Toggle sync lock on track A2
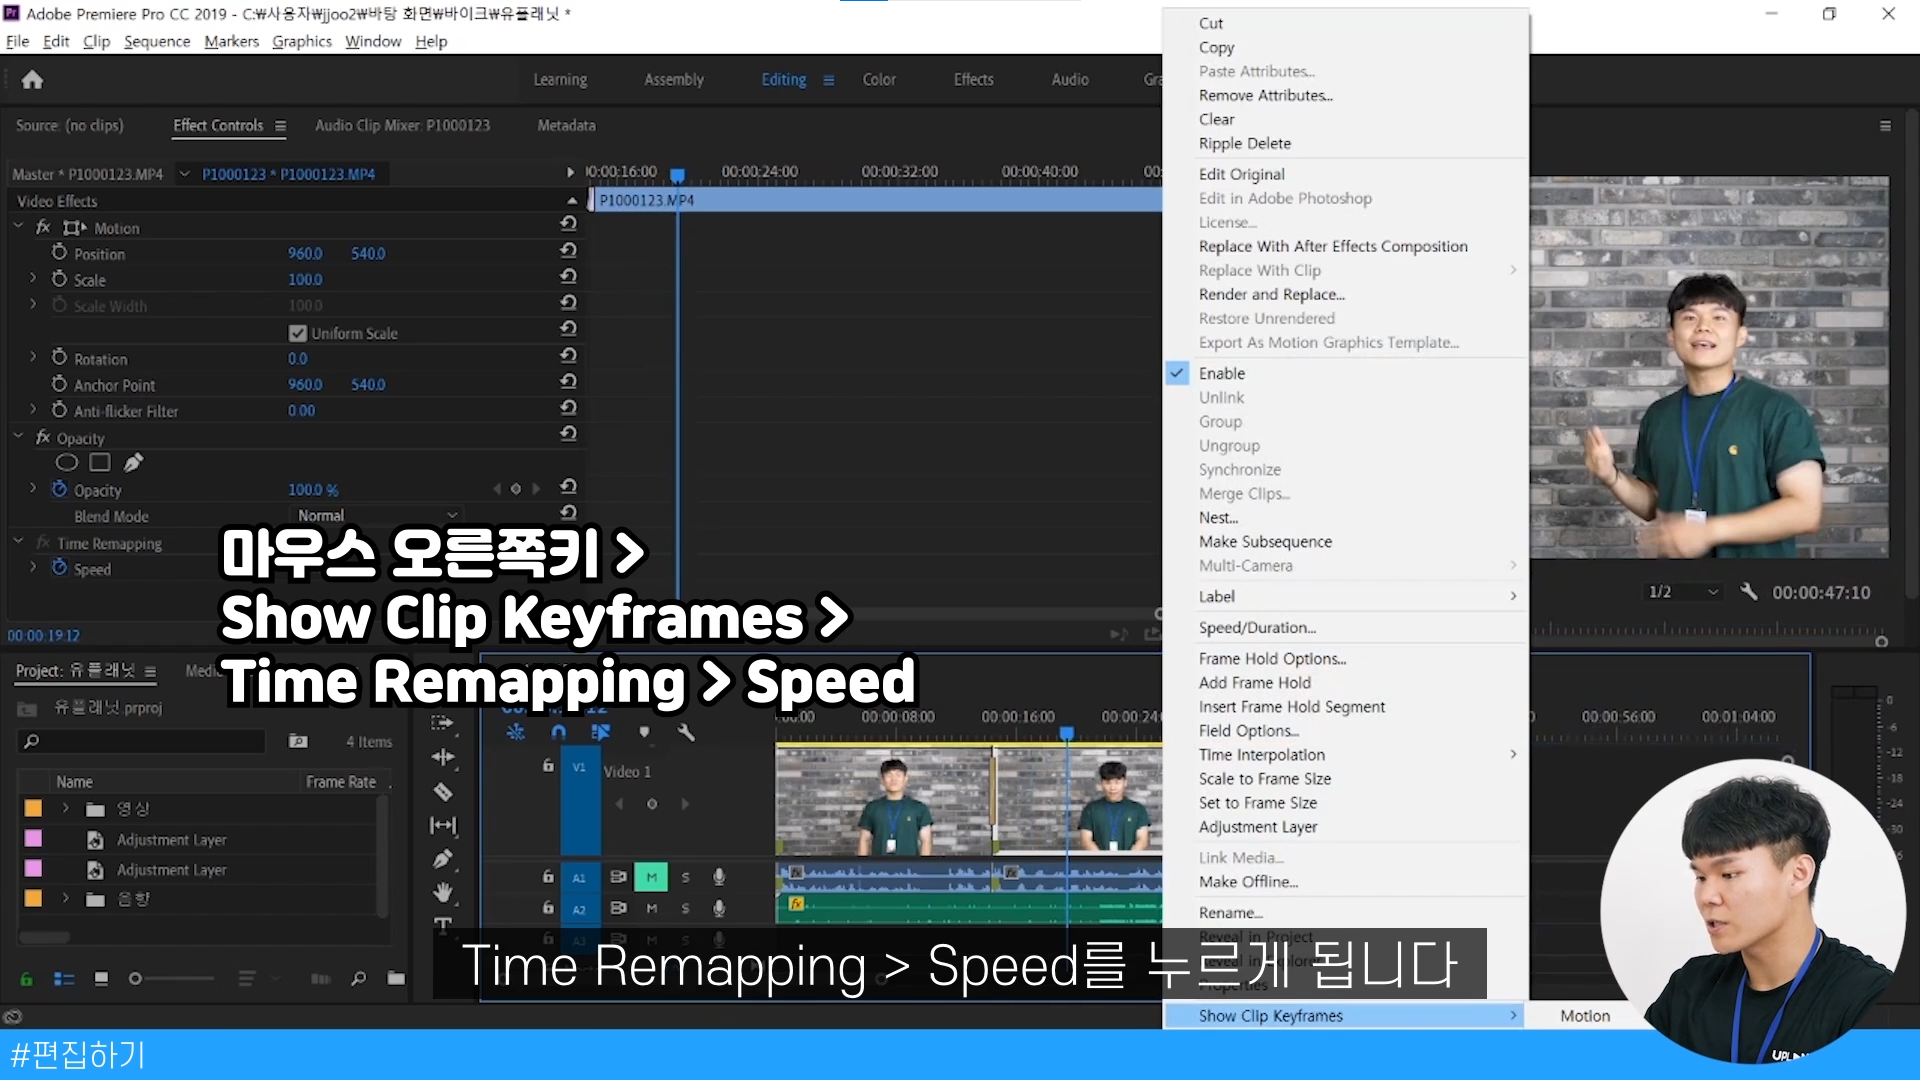 tap(618, 908)
